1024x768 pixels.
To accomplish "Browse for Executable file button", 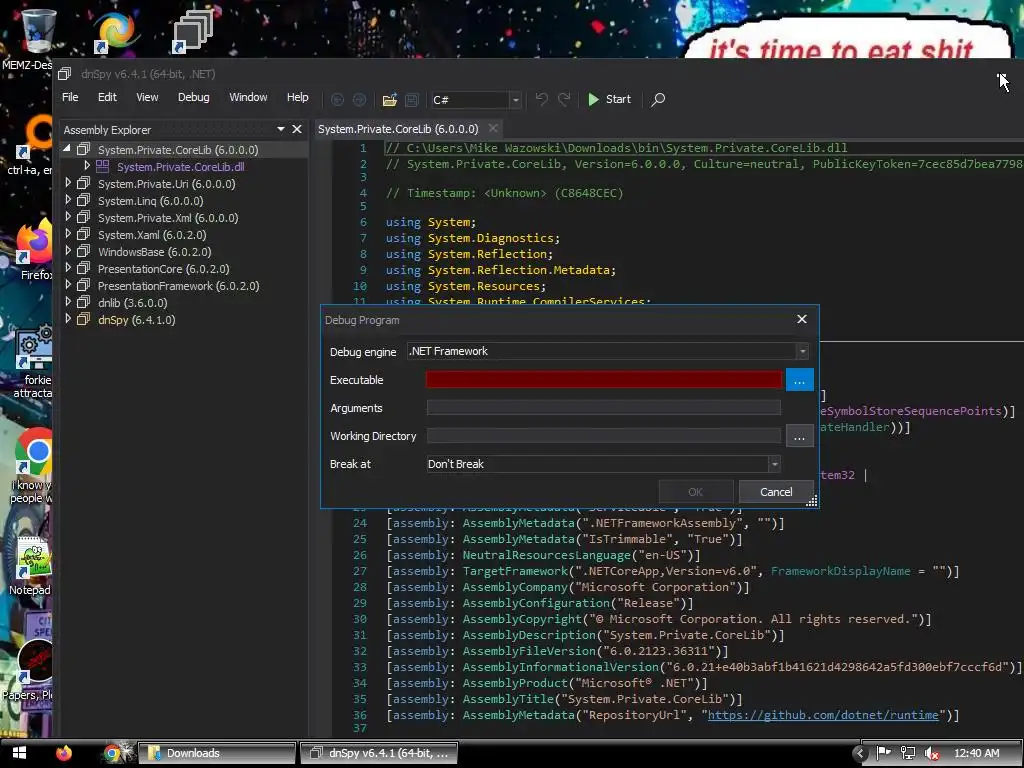I will [799, 379].
